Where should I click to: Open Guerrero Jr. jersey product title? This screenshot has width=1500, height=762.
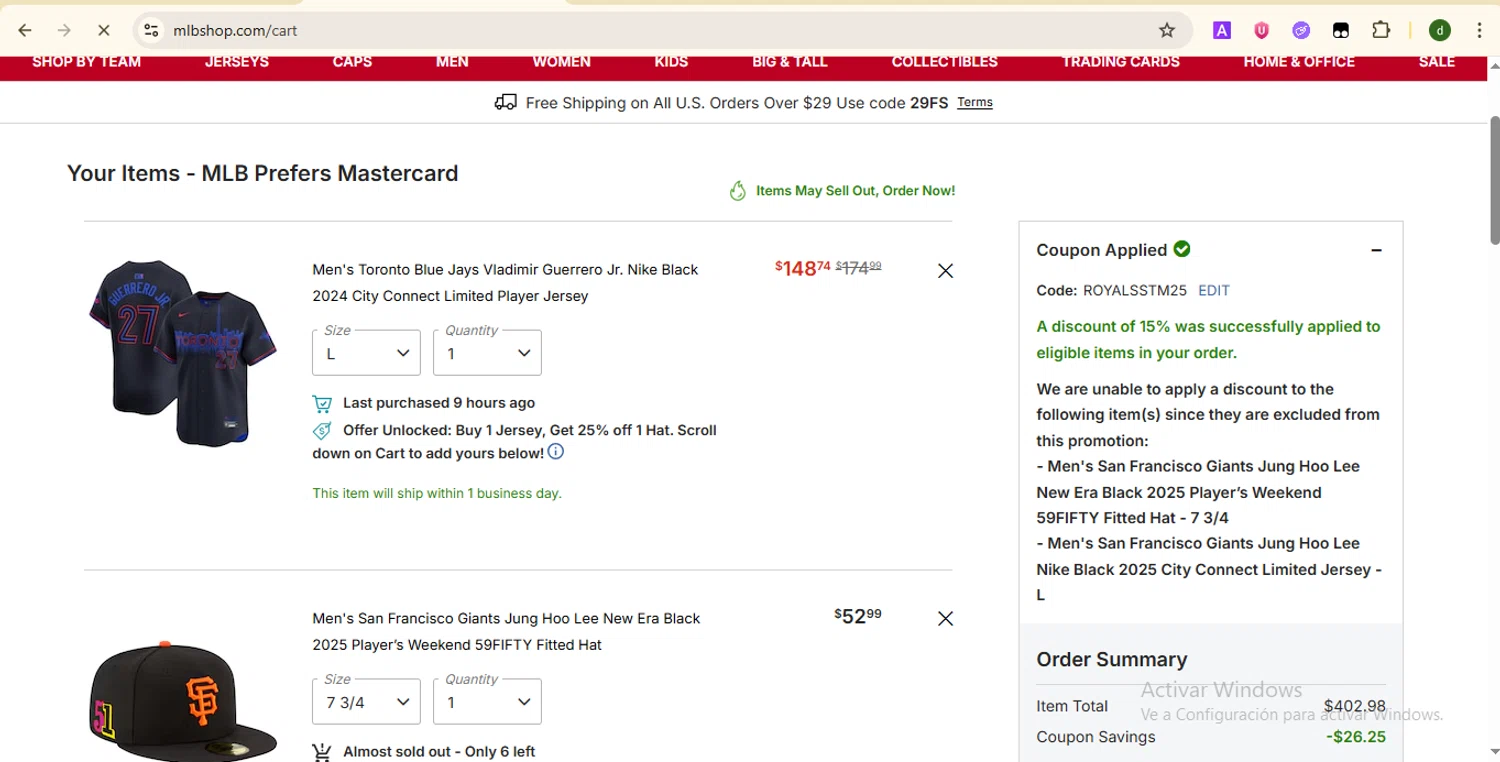[505, 283]
